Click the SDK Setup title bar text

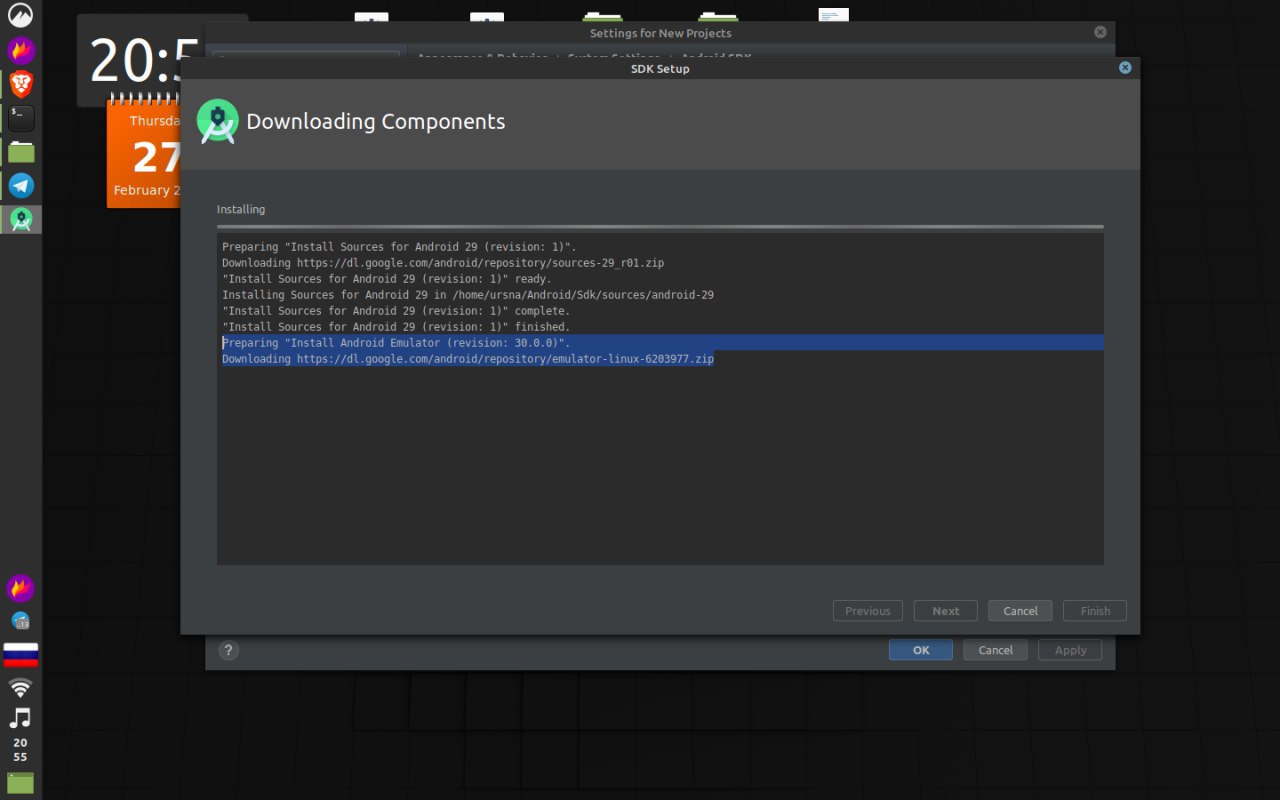(x=659, y=69)
